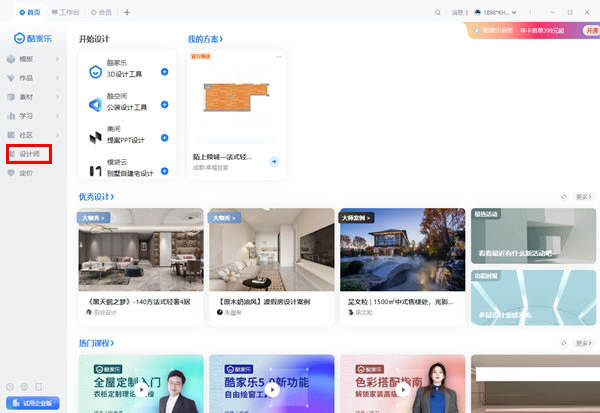This screenshot has height=413, width=600.
Task: Expand the 作品 submenu chevron
Action: coord(57,78)
